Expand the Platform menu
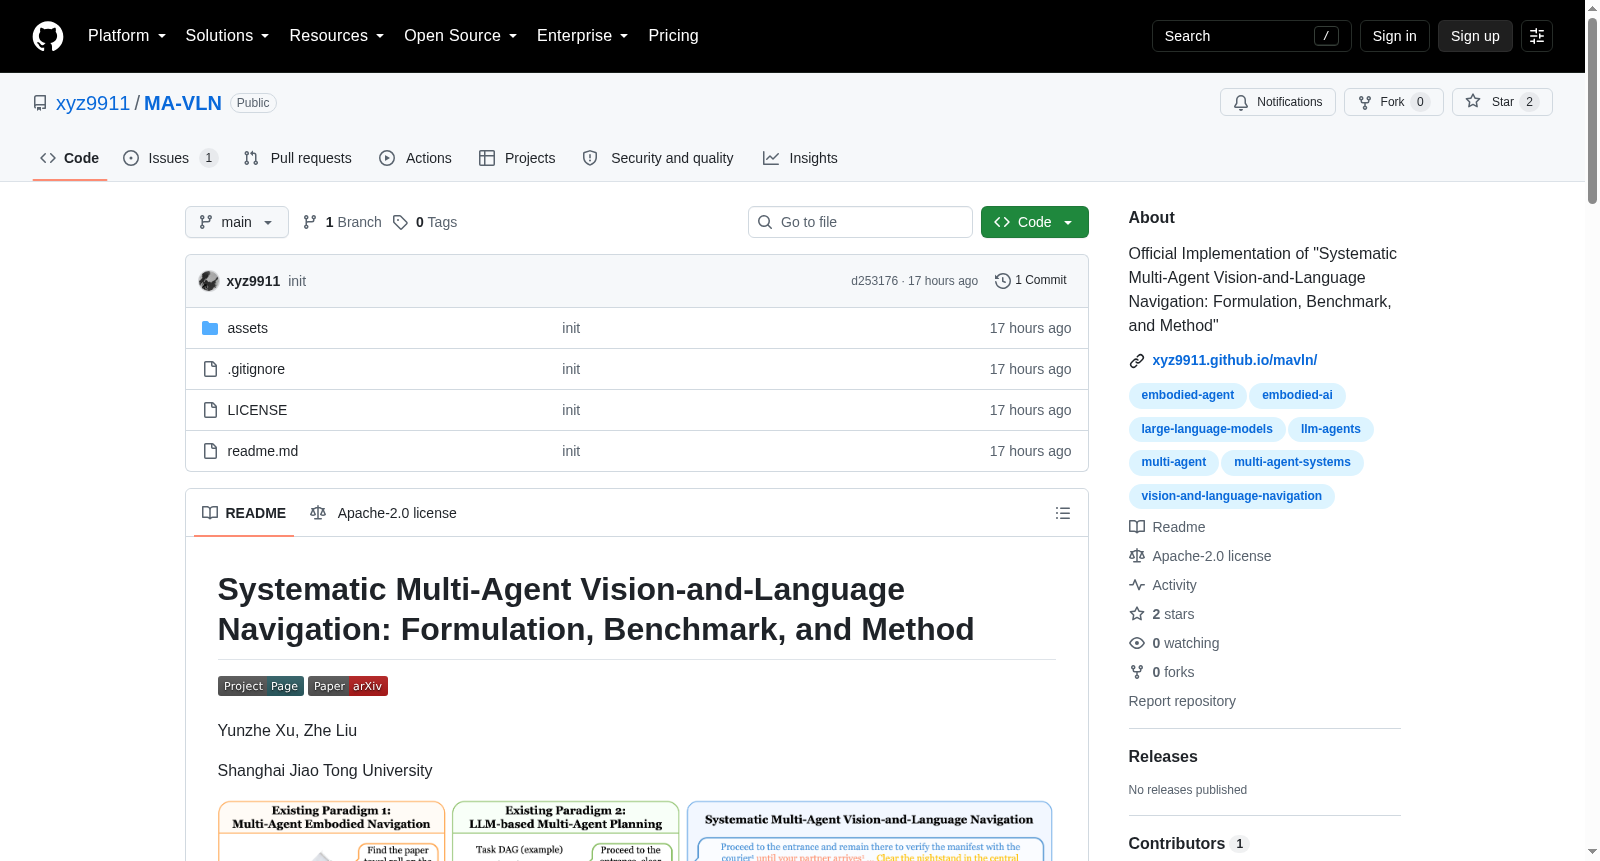Image resolution: width=1600 pixels, height=861 pixels. [127, 36]
